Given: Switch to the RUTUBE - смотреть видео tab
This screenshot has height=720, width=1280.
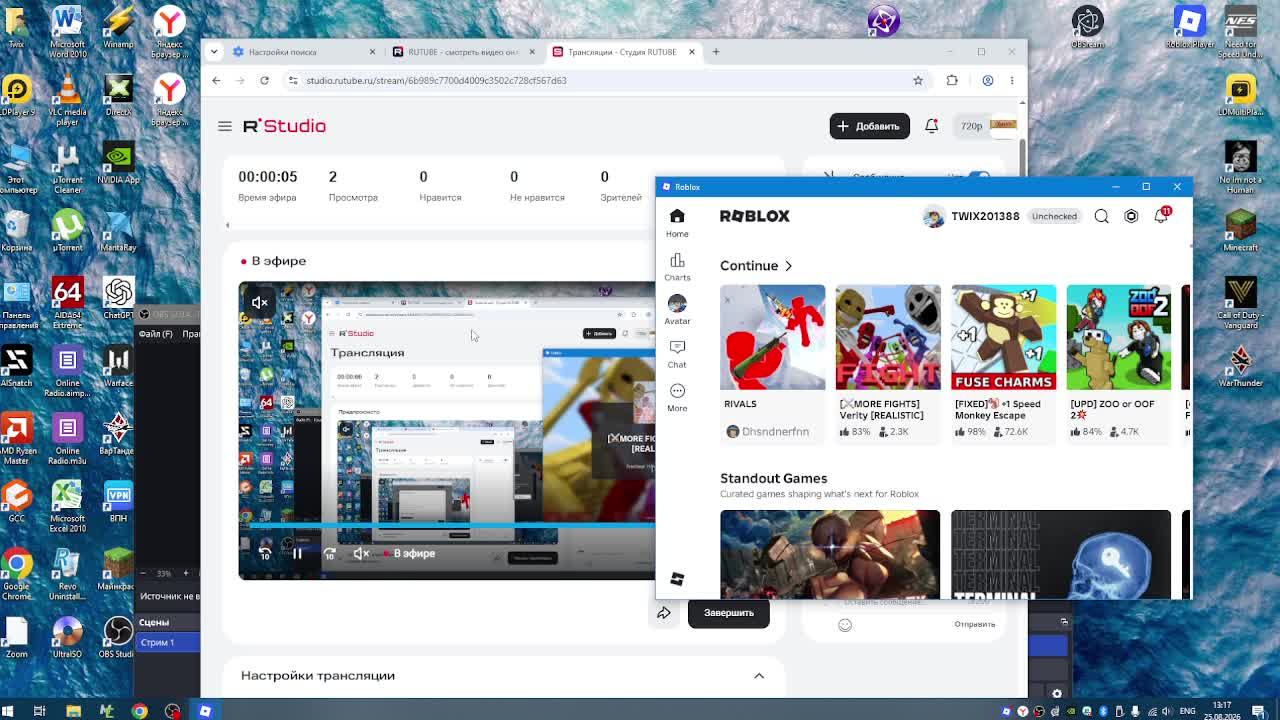Looking at the screenshot, I should 463,52.
